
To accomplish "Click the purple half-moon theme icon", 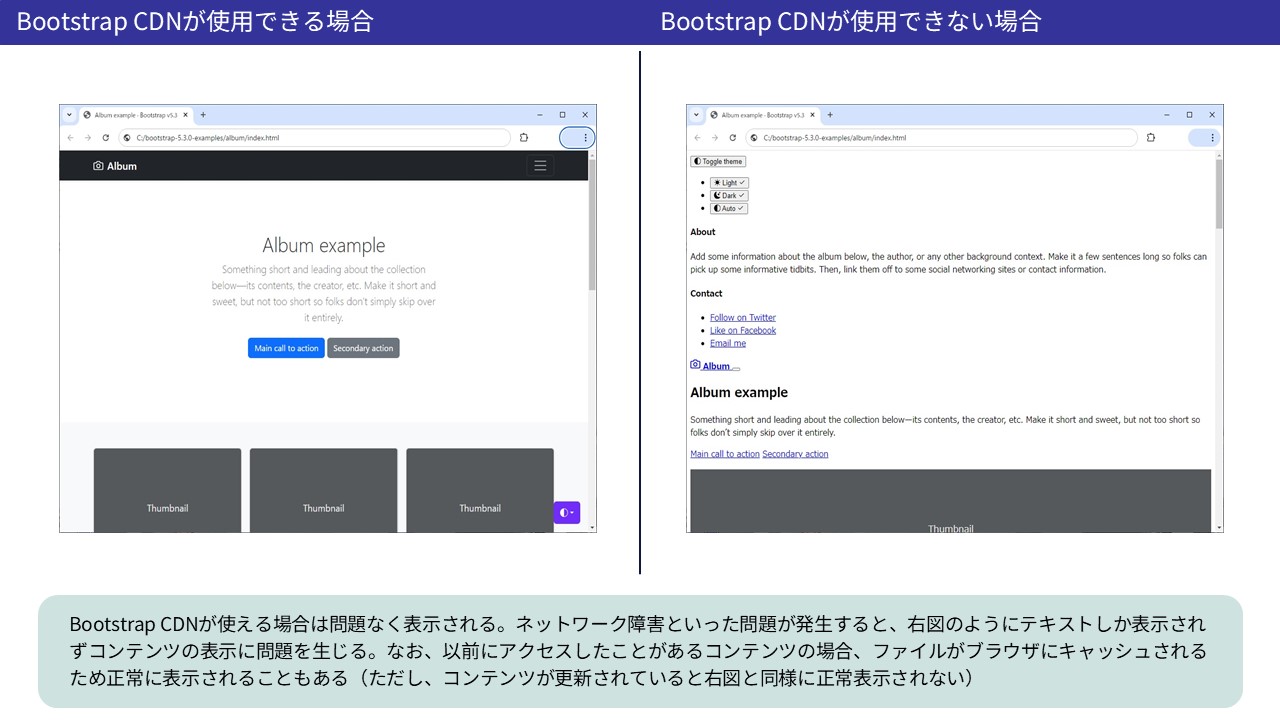I will 566,512.
